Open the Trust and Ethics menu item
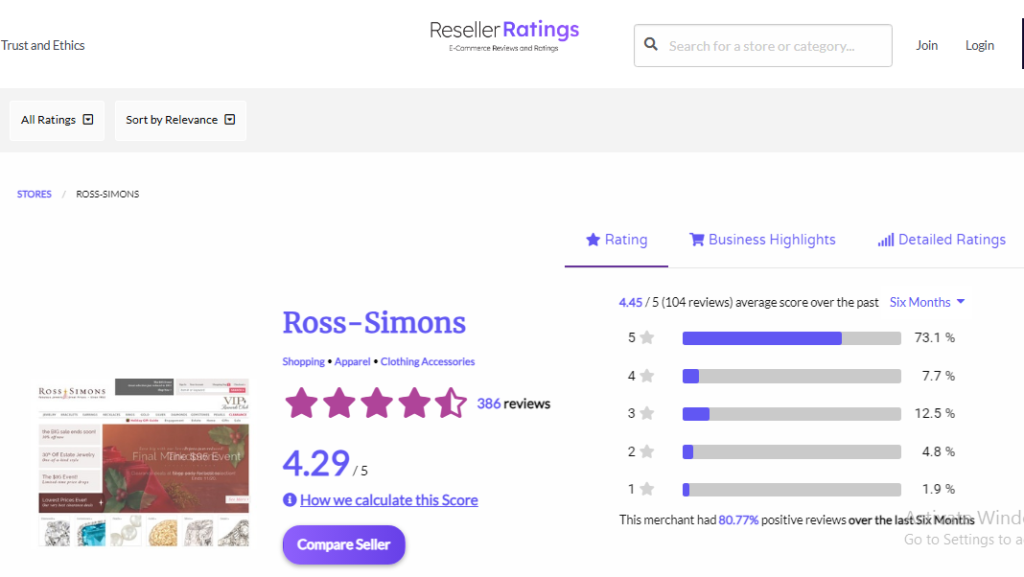Viewport: 1024px width, 577px height. click(42, 45)
